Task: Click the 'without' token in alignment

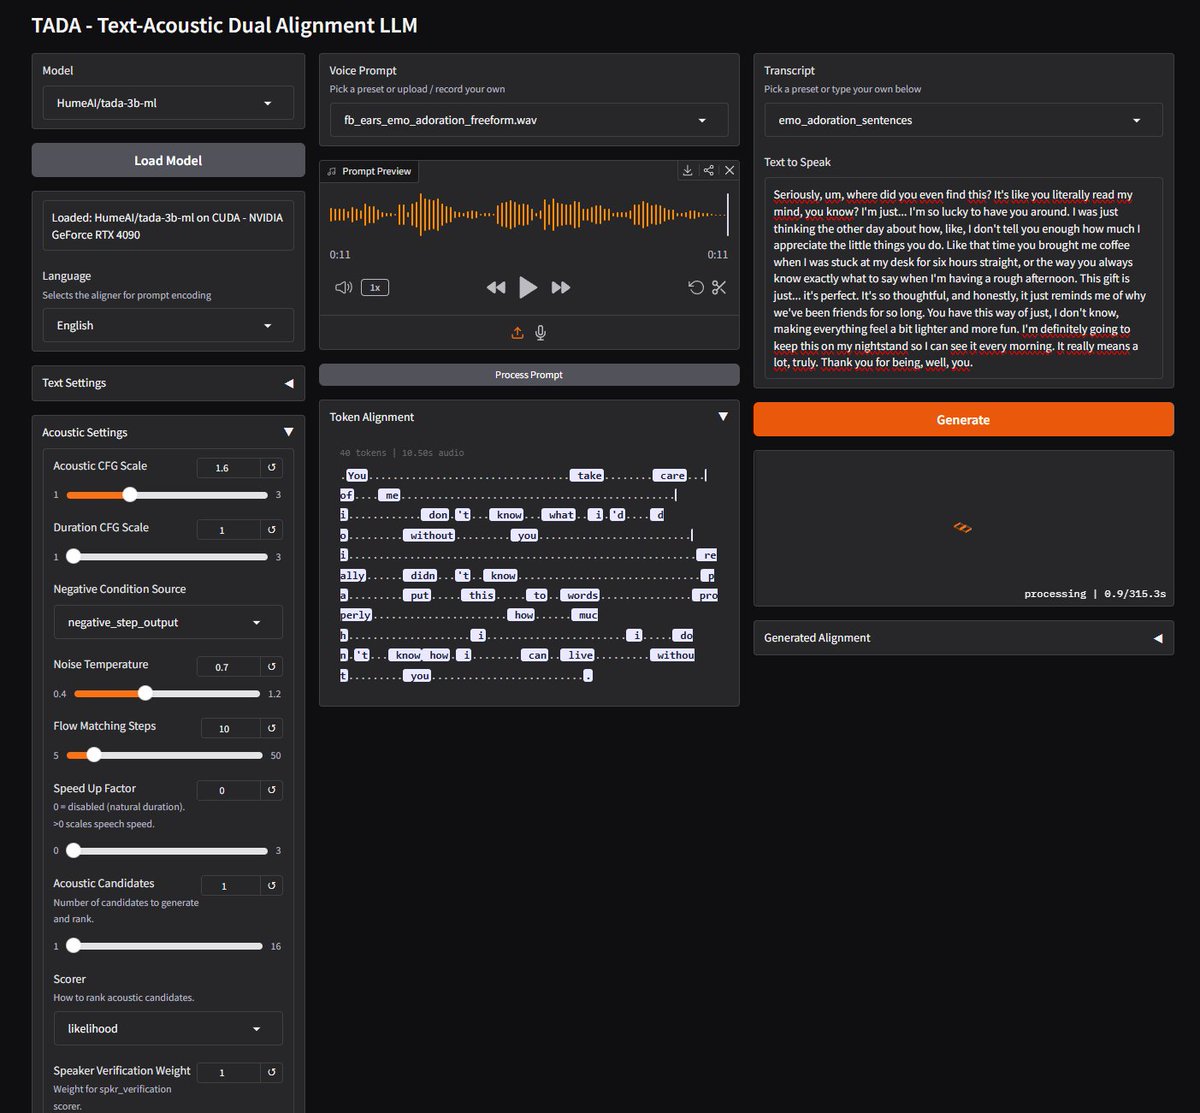Action: 431,536
